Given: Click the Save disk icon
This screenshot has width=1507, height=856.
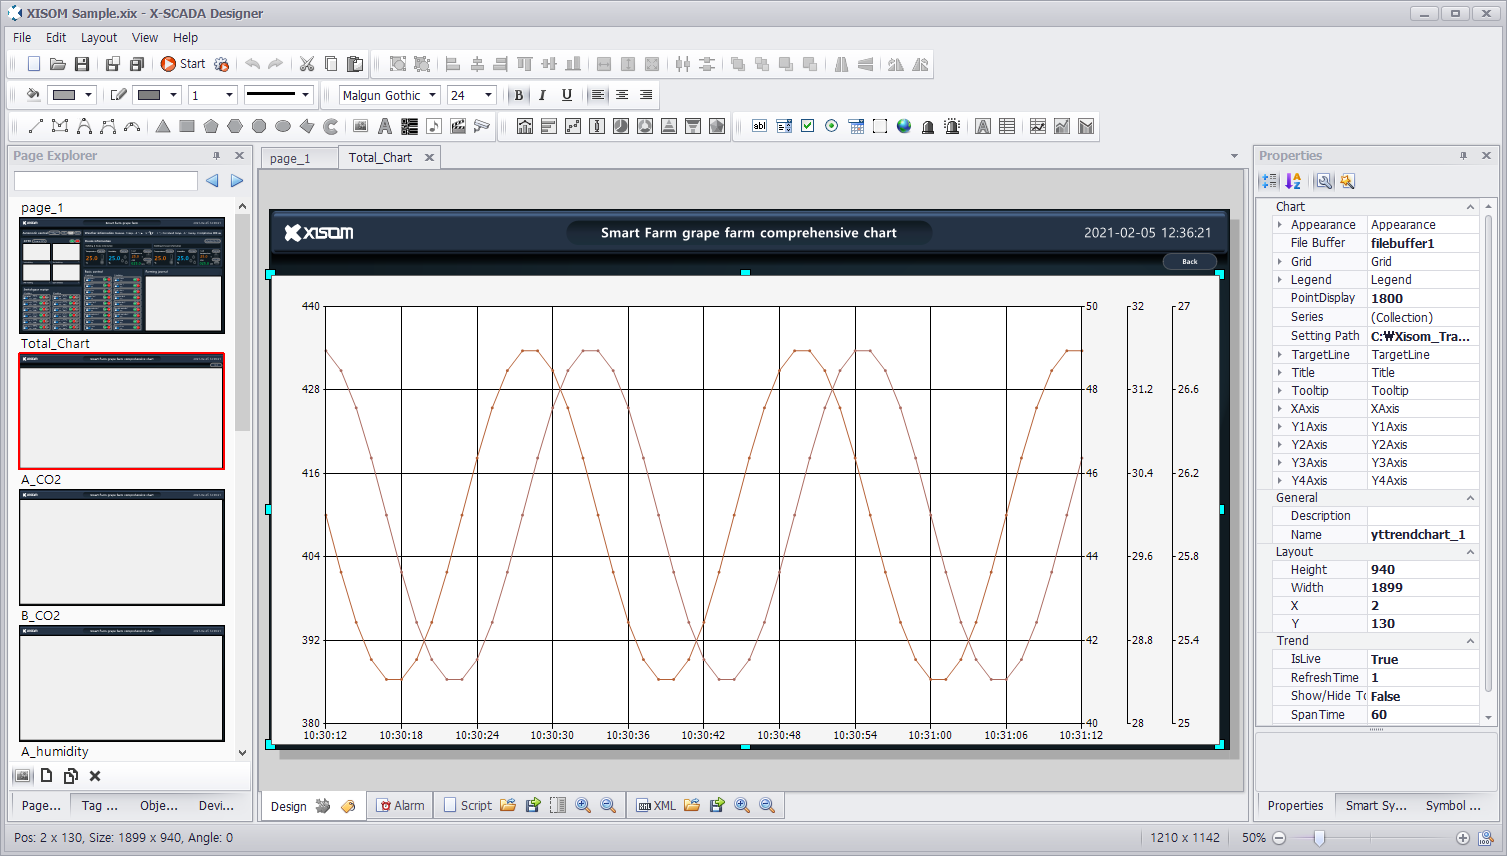Looking at the screenshot, I should click(x=82, y=64).
